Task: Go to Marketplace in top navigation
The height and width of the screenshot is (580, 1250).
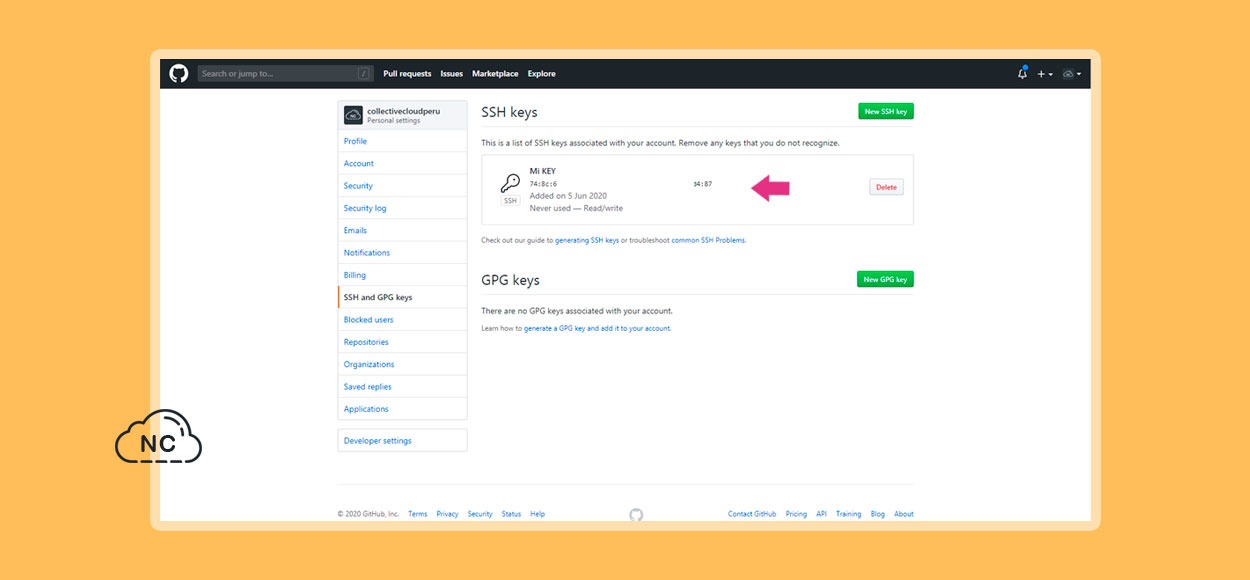Action: (495, 74)
